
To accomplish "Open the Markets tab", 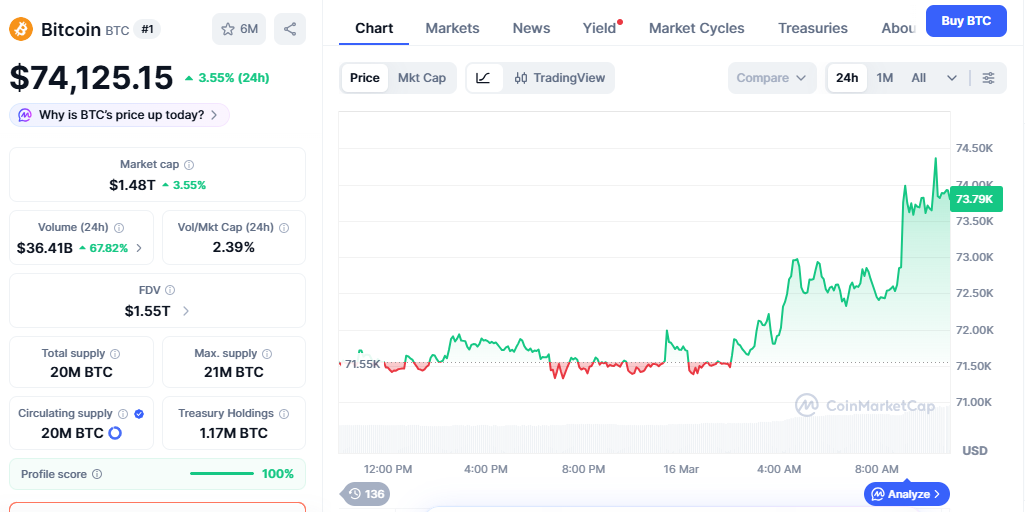I will (x=452, y=28).
